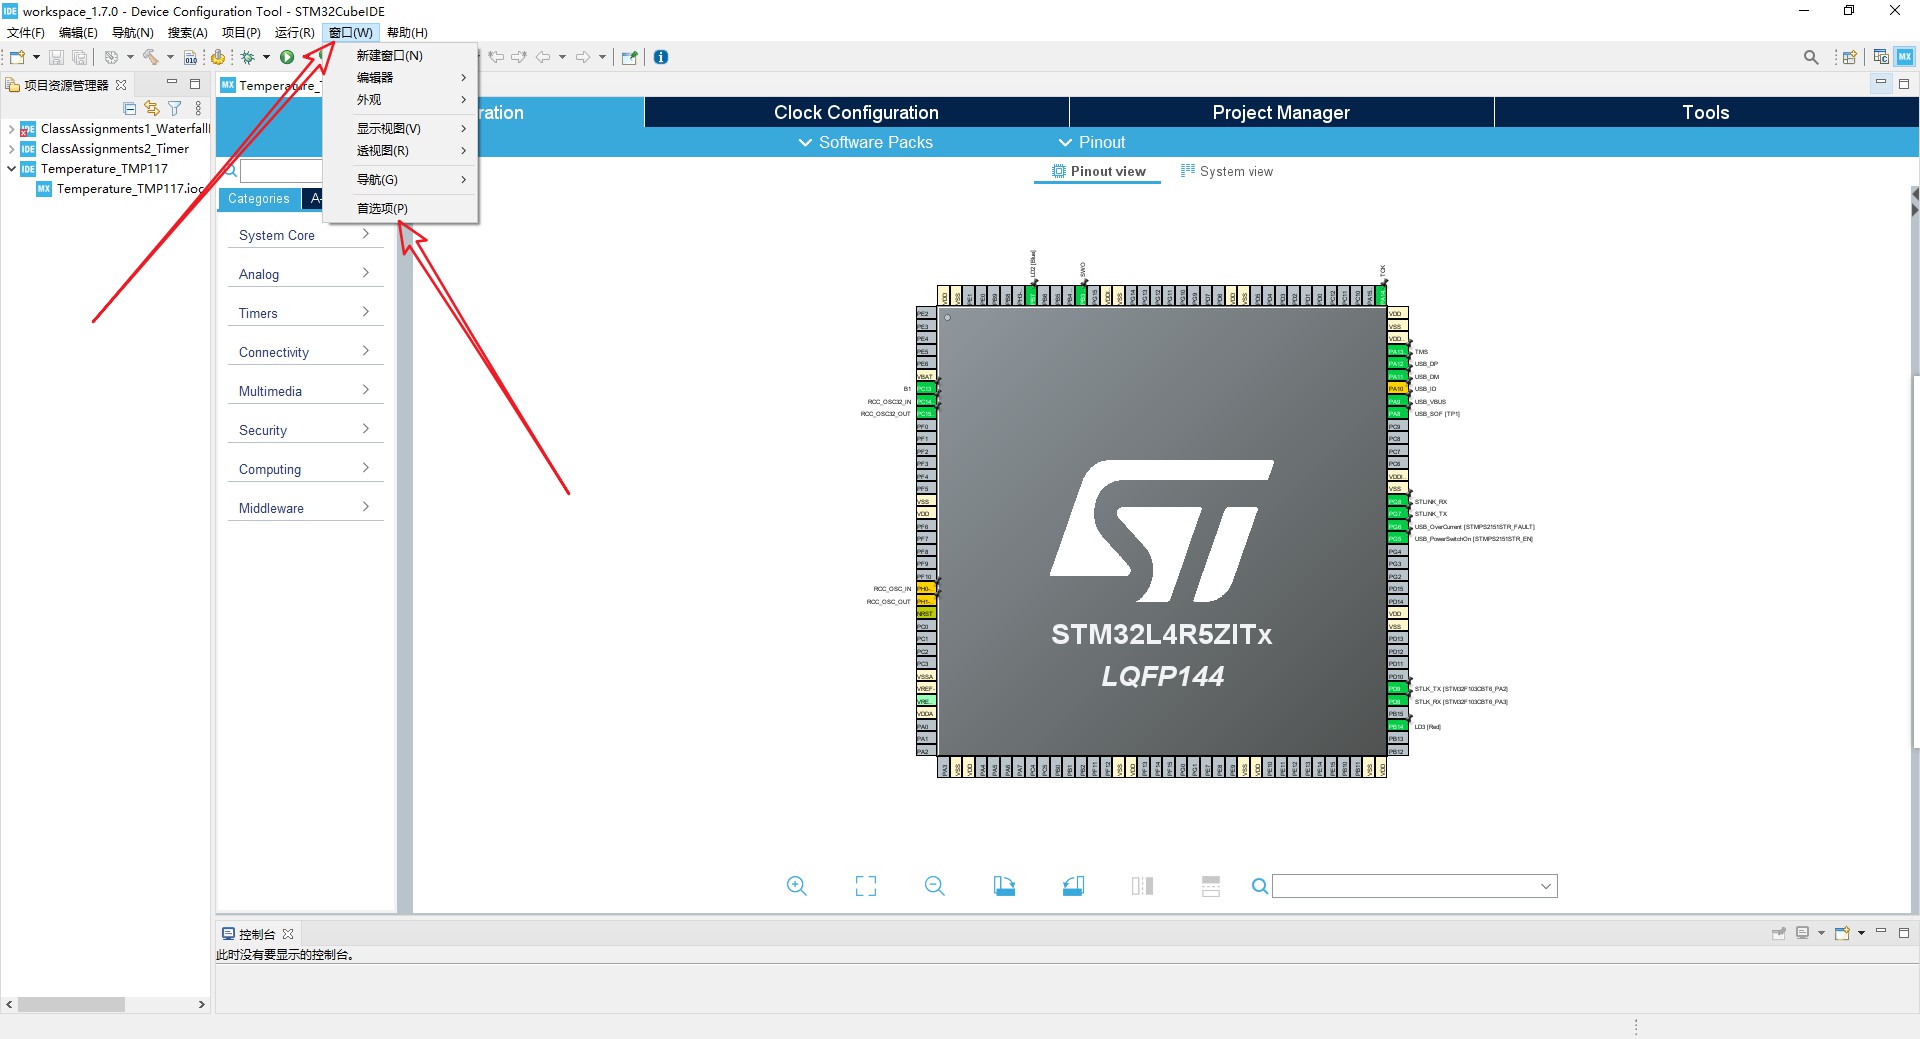Image resolution: width=1920 pixels, height=1039 pixels.
Task: Toggle Link with Editor in project explorer
Action: [152, 108]
